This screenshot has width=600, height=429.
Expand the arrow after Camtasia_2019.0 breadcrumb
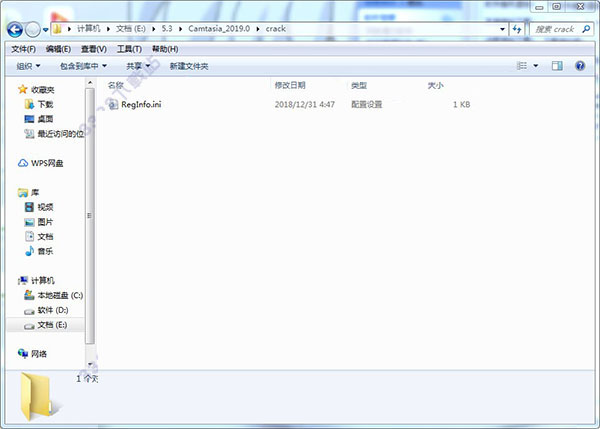[x=258, y=29]
